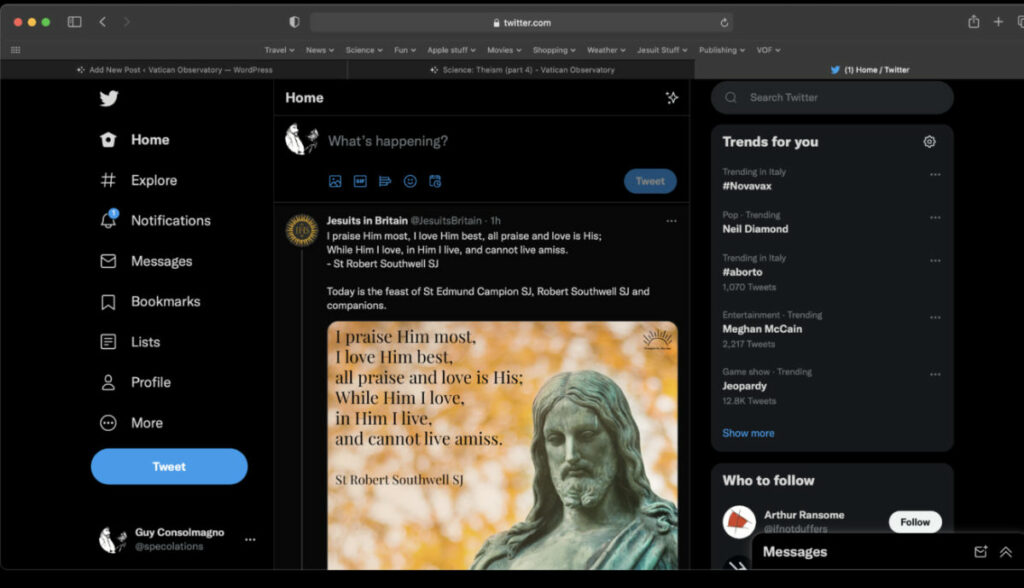Viewport: 1024px width, 588px height.
Task: Open Home from the sidebar
Action: [x=135, y=140]
